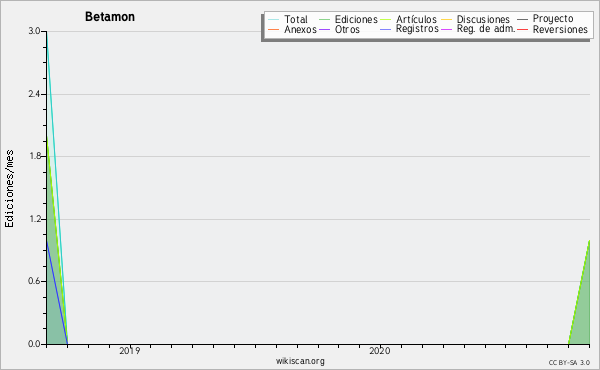The image size is (600, 370).
Task: Click the 'Ediciones/mes' y-axis title
Action: [x=10, y=189]
